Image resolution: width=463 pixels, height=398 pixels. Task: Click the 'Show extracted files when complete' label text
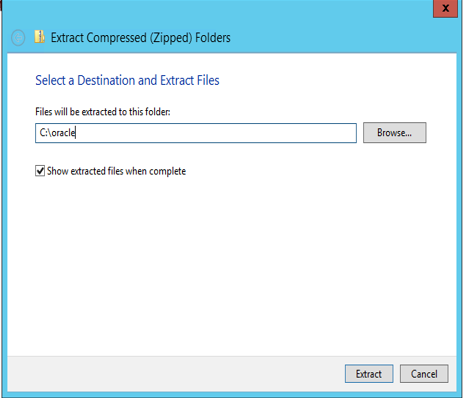click(116, 171)
